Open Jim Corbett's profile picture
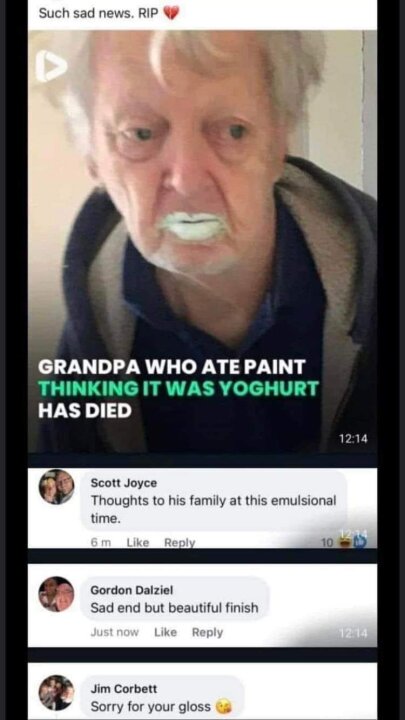The width and height of the screenshot is (405, 720). (56, 692)
